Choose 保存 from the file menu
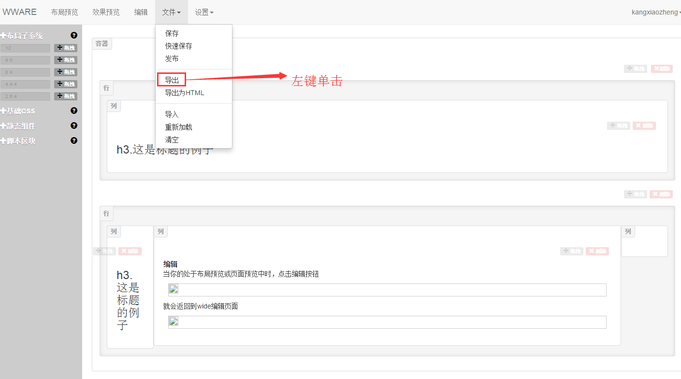Image resolution: width=681 pixels, height=379 pixels. tap(172, 33)
